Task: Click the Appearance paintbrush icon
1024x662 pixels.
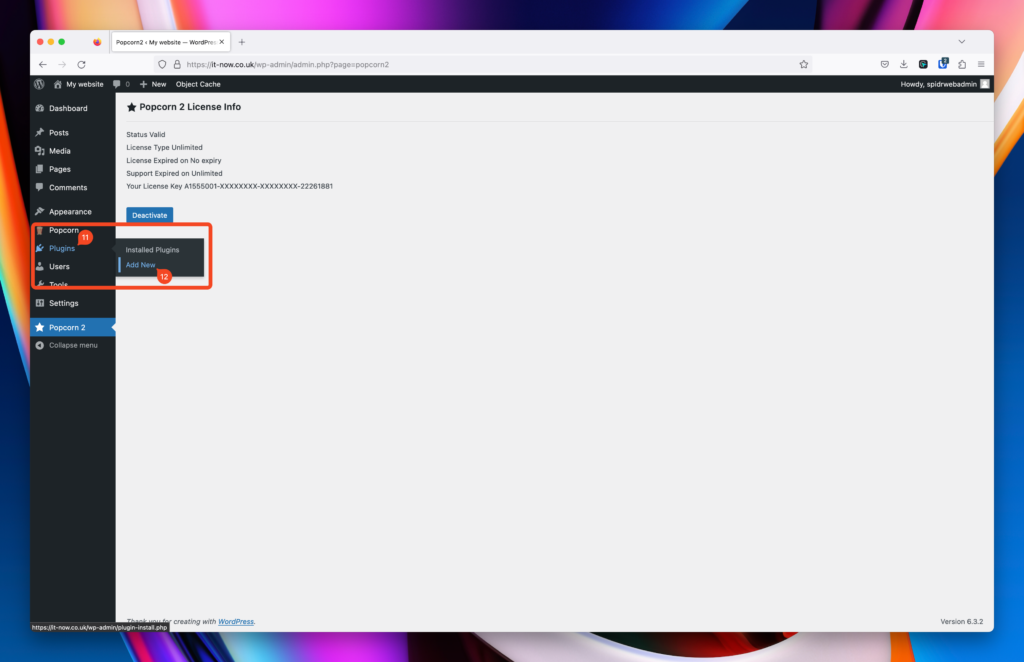Action: pyautogui.click(x=40, y=212)
